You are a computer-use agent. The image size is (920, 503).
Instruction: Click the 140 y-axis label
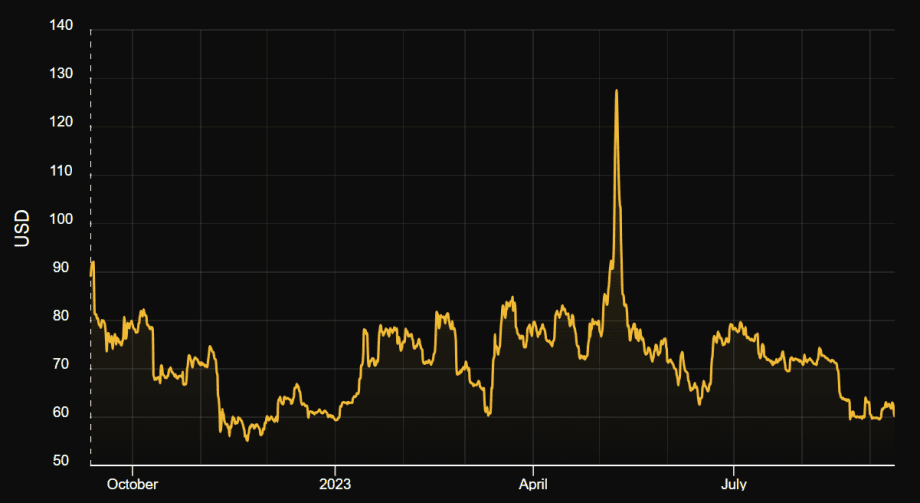pyautogui.click(x=62, y=25)
